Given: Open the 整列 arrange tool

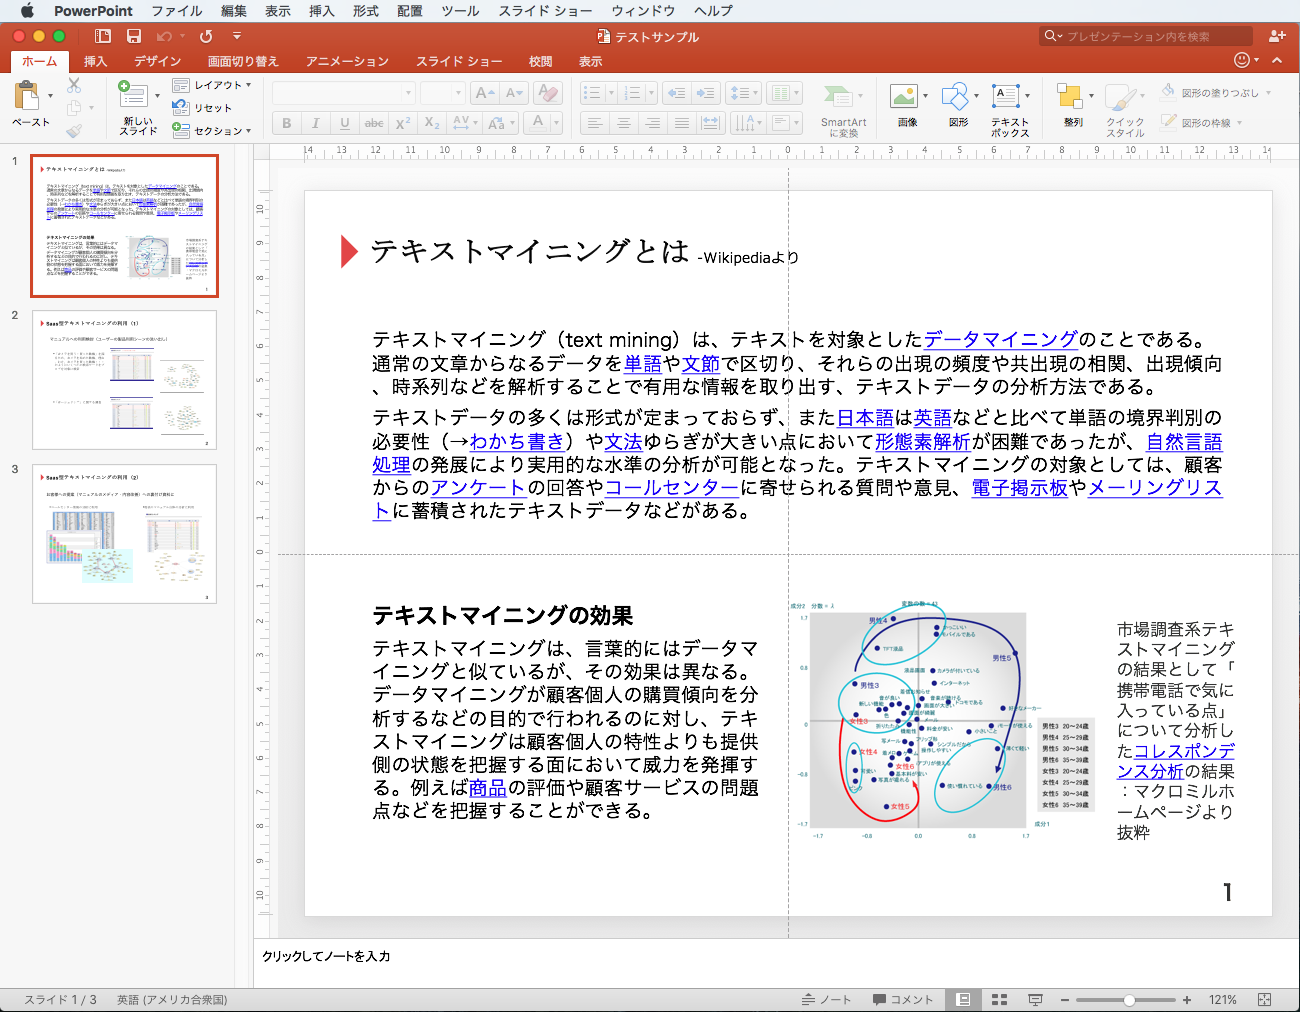Looking at the screenshot, I should coord(1071,98).
